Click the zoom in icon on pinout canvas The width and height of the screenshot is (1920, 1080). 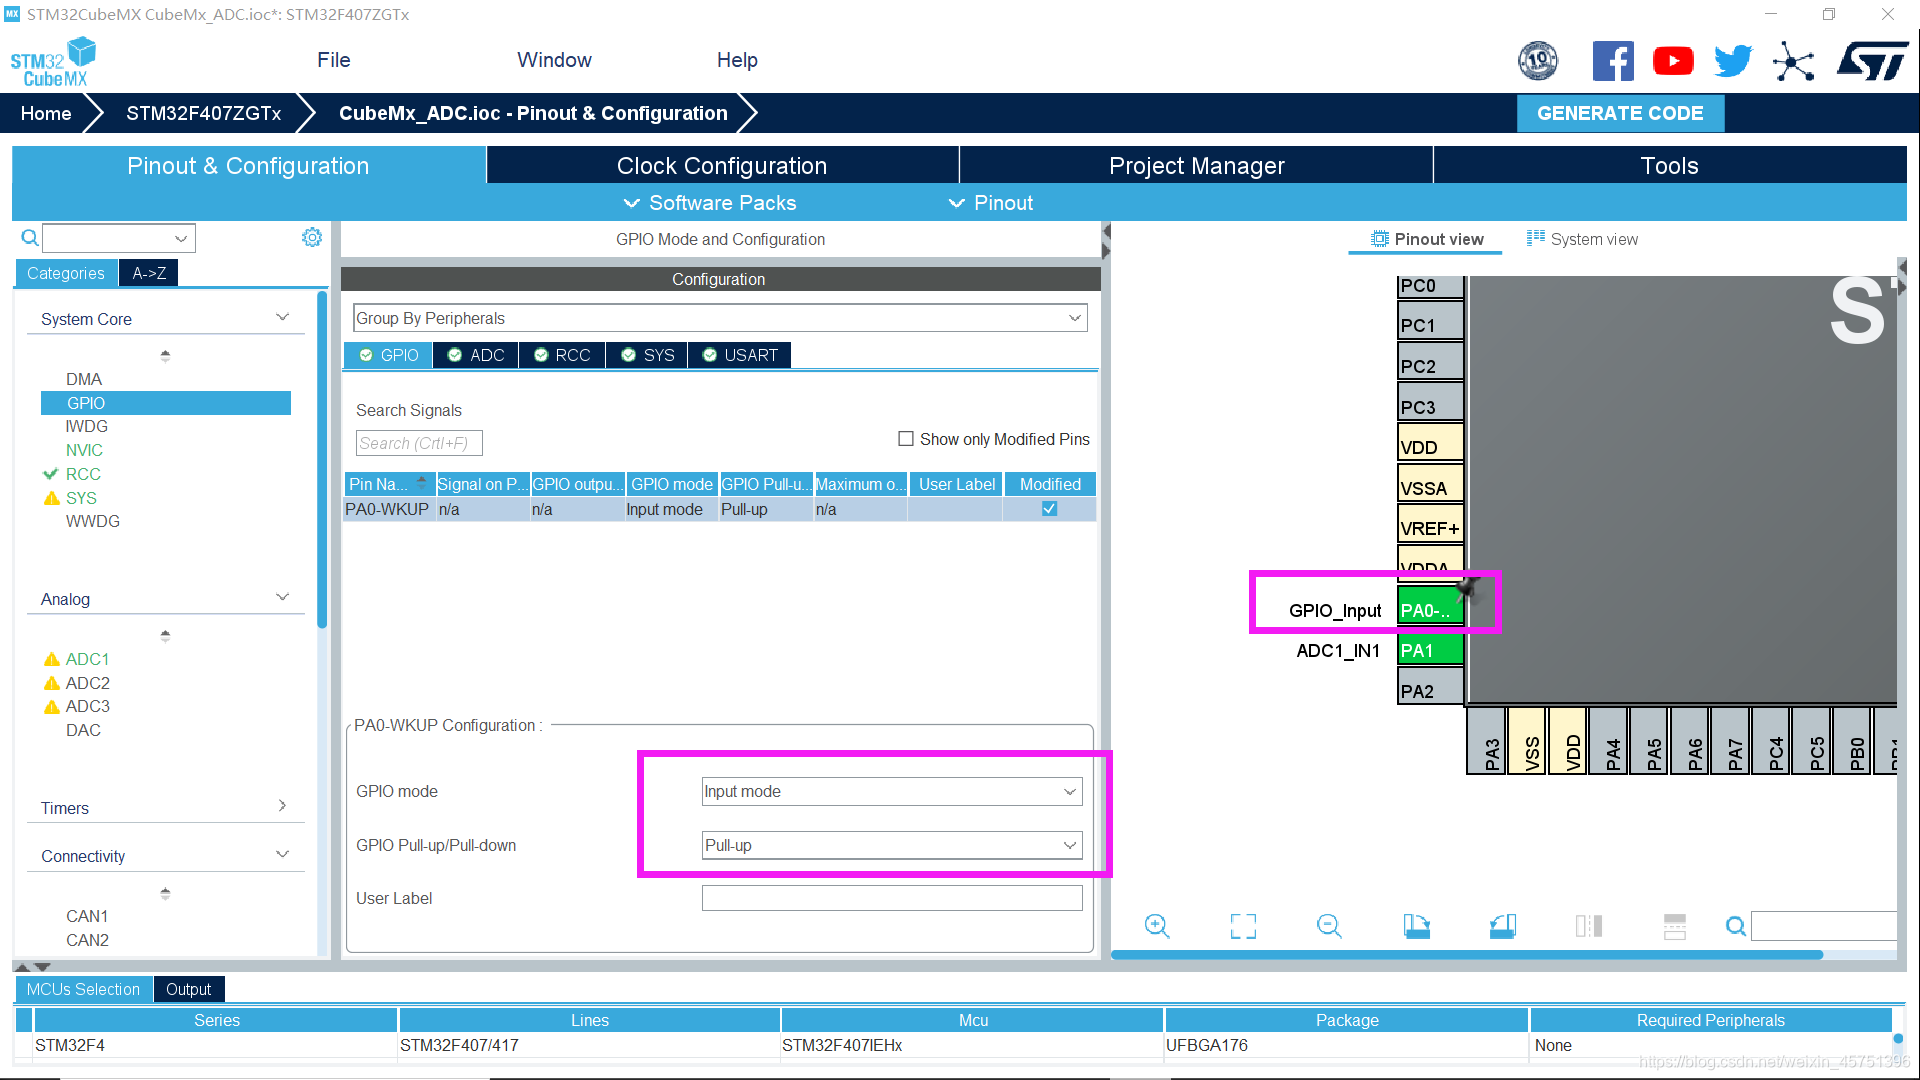pyautogui.click(x=1156, y=926)
